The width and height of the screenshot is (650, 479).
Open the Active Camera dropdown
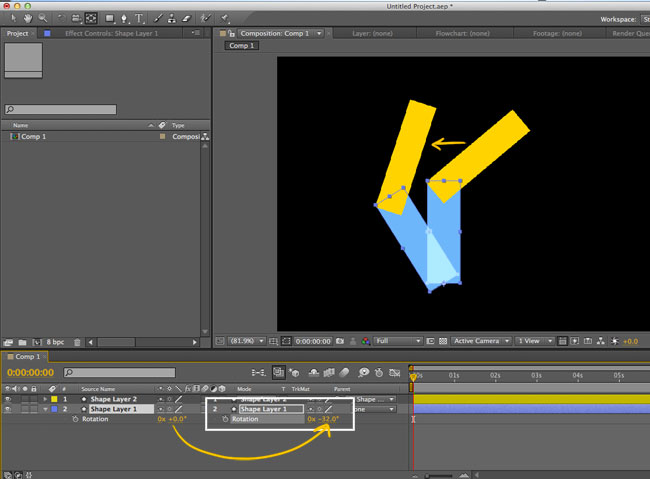(482, 341)
